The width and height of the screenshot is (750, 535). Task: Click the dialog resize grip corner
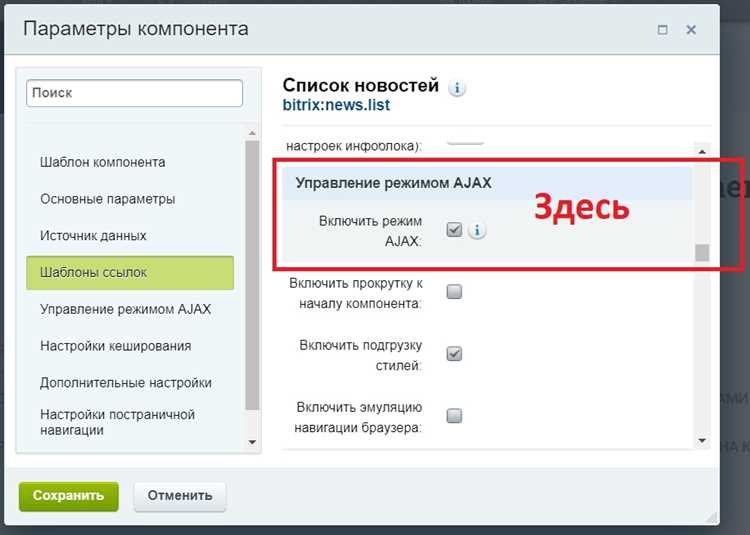point(712,517)
